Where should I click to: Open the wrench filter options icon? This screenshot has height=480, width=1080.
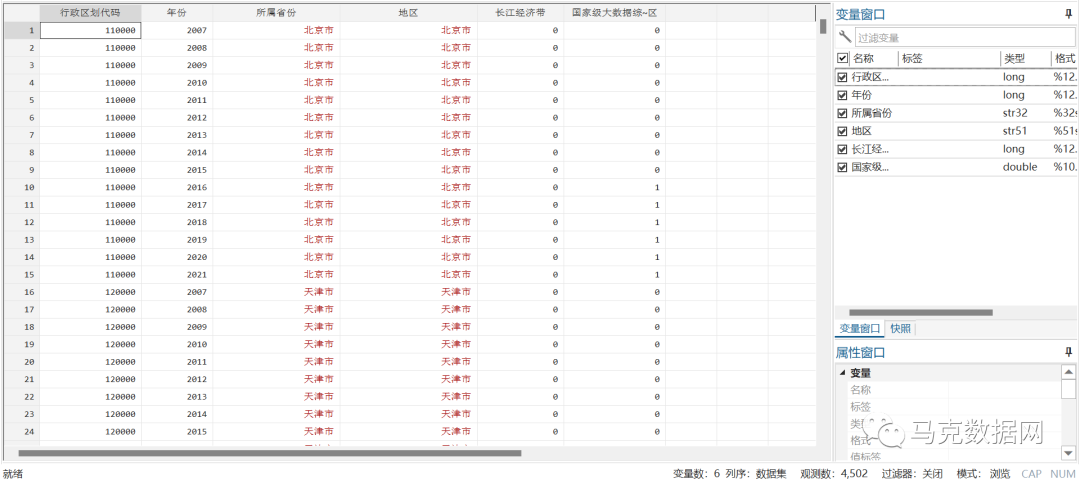(x=844, y=37)
